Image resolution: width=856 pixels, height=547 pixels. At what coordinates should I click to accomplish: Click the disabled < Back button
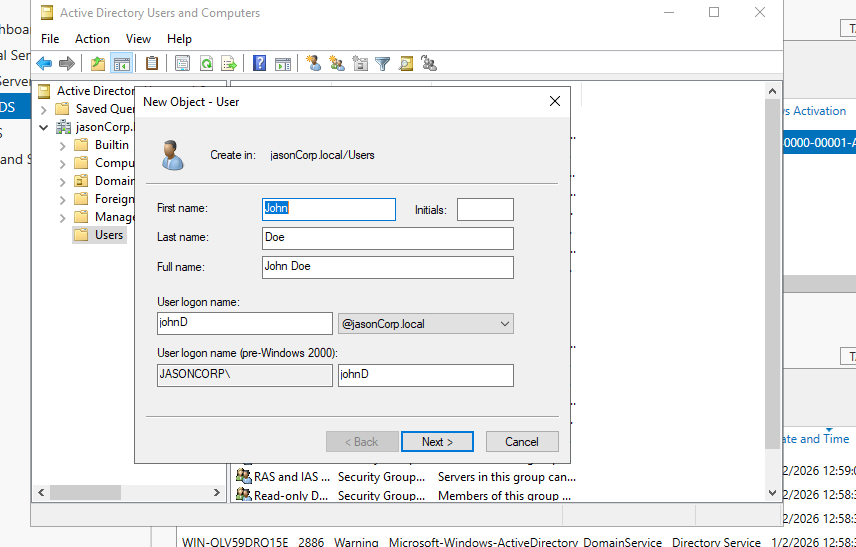coord(361,442)
